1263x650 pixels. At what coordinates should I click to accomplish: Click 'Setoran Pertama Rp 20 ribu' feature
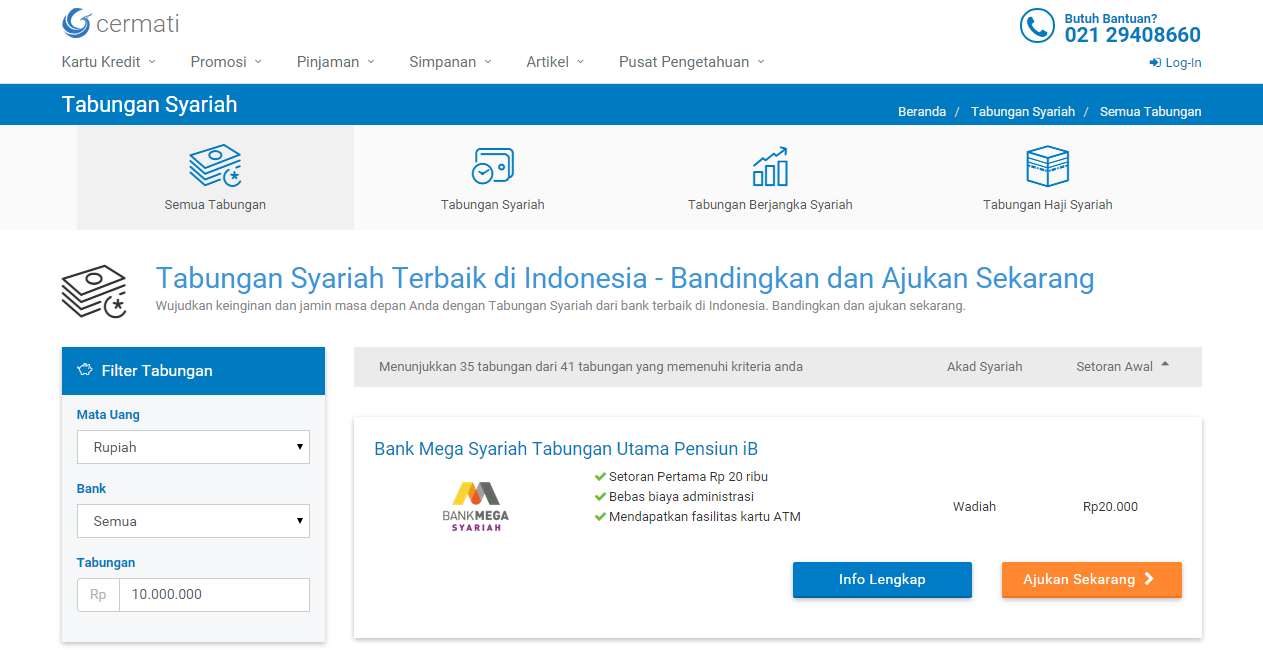(x=688, y=477)
